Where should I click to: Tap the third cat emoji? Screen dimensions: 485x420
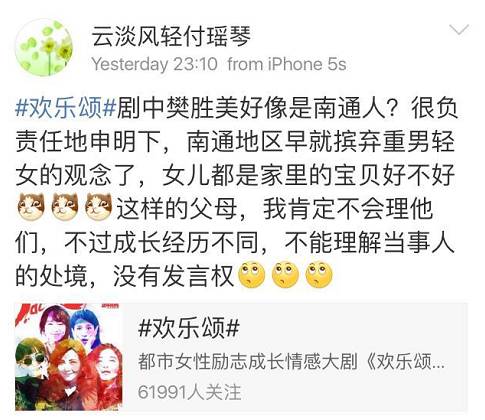[x=99, y=207]
